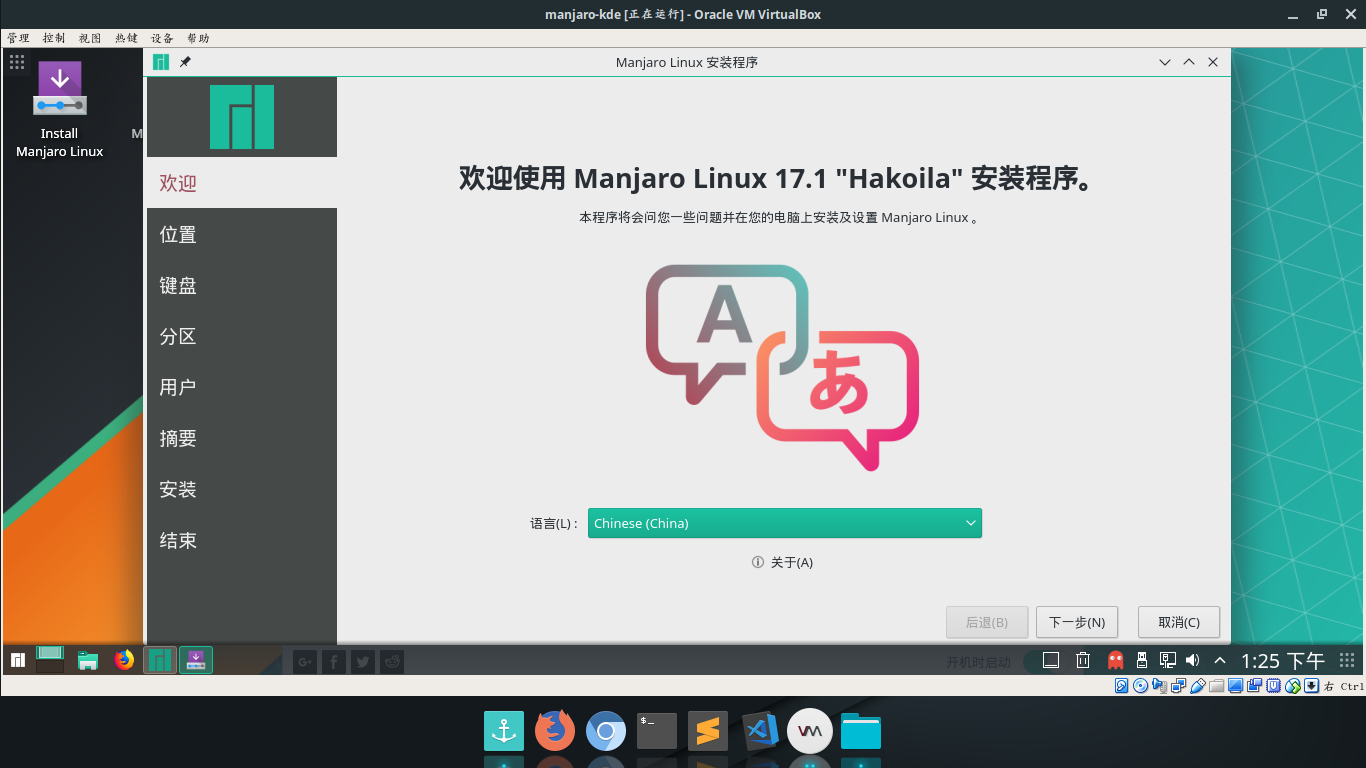The height and width of the screenshot is (768, 1366).
Task: Click VirtualBox shared folders status icon
Action: 1216,686
